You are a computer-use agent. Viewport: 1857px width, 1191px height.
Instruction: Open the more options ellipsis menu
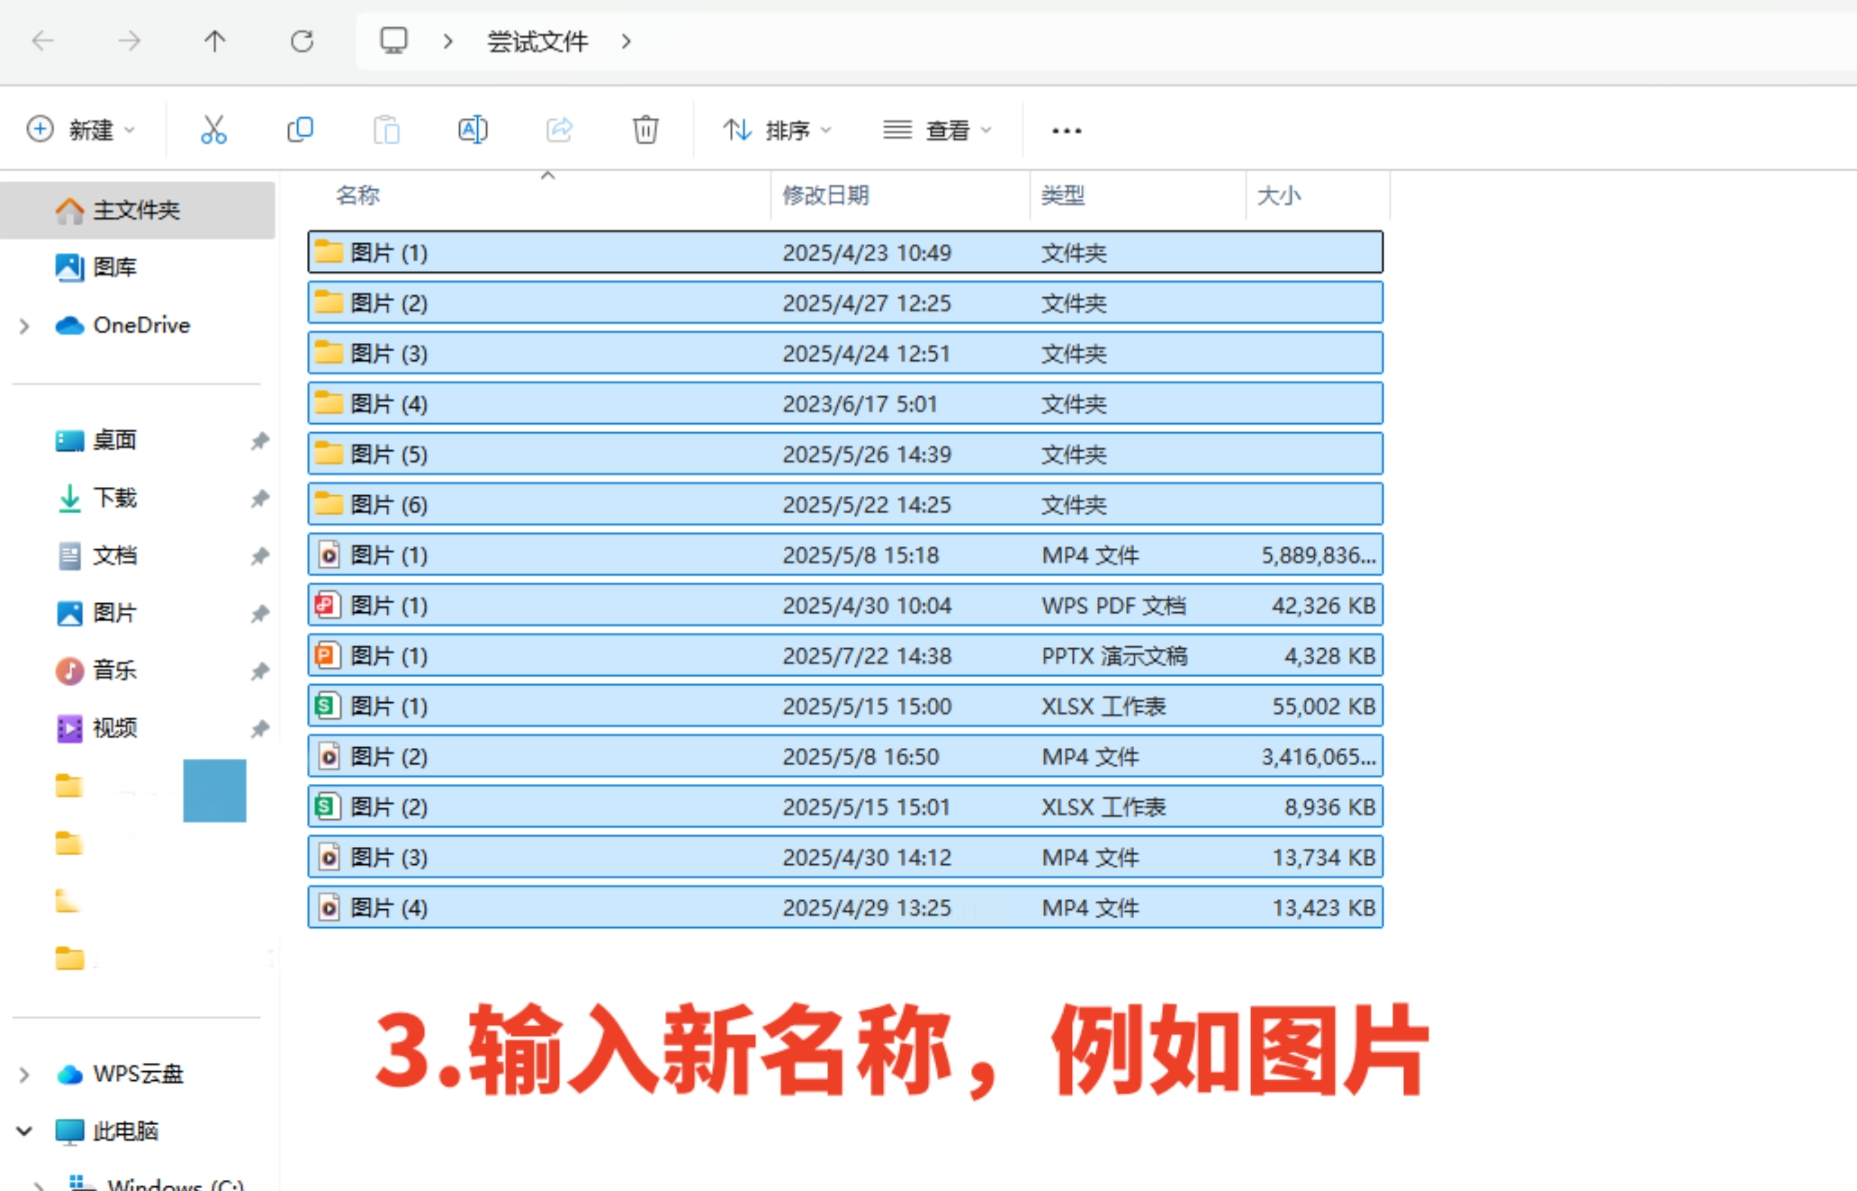tap(1066, 130)
